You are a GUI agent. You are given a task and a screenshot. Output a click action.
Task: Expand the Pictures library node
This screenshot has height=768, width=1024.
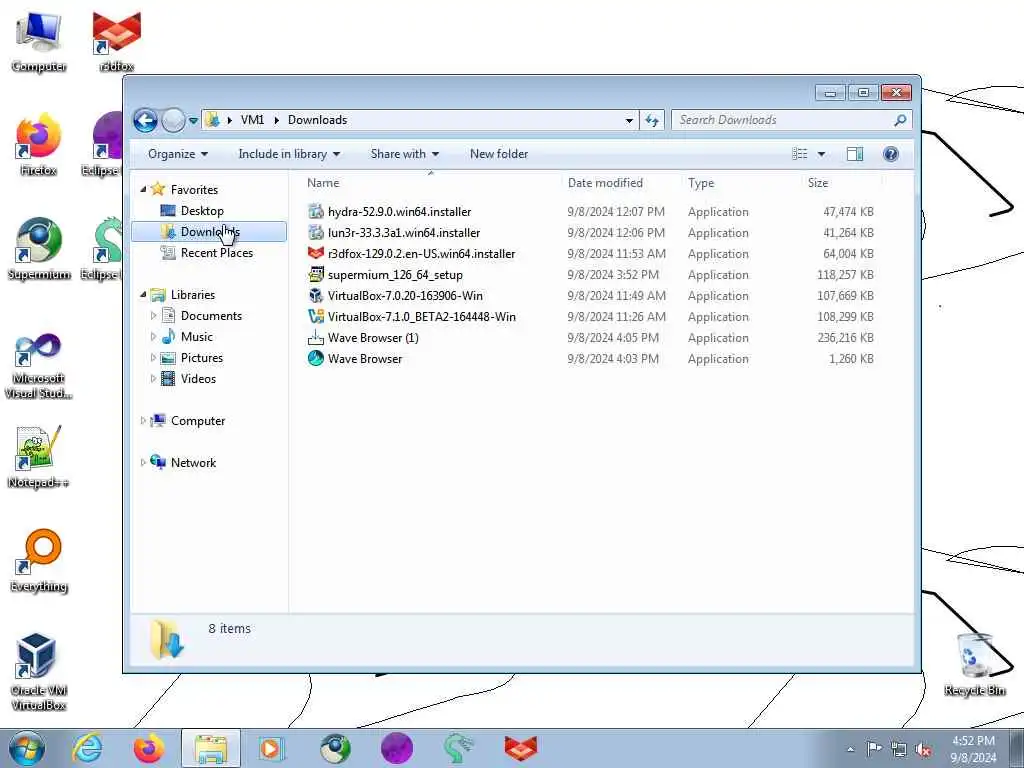153,358
